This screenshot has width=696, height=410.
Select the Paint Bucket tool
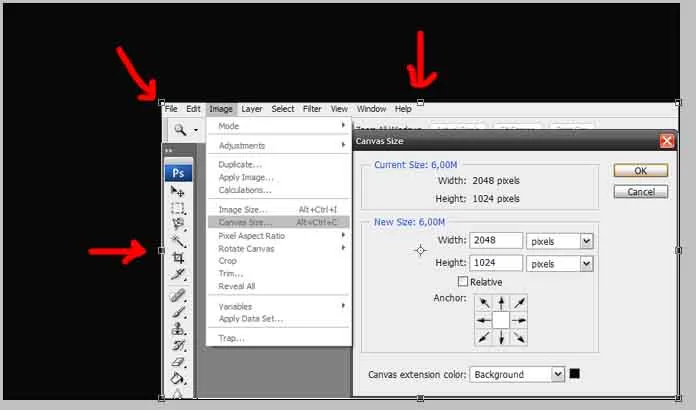point(178,378)
